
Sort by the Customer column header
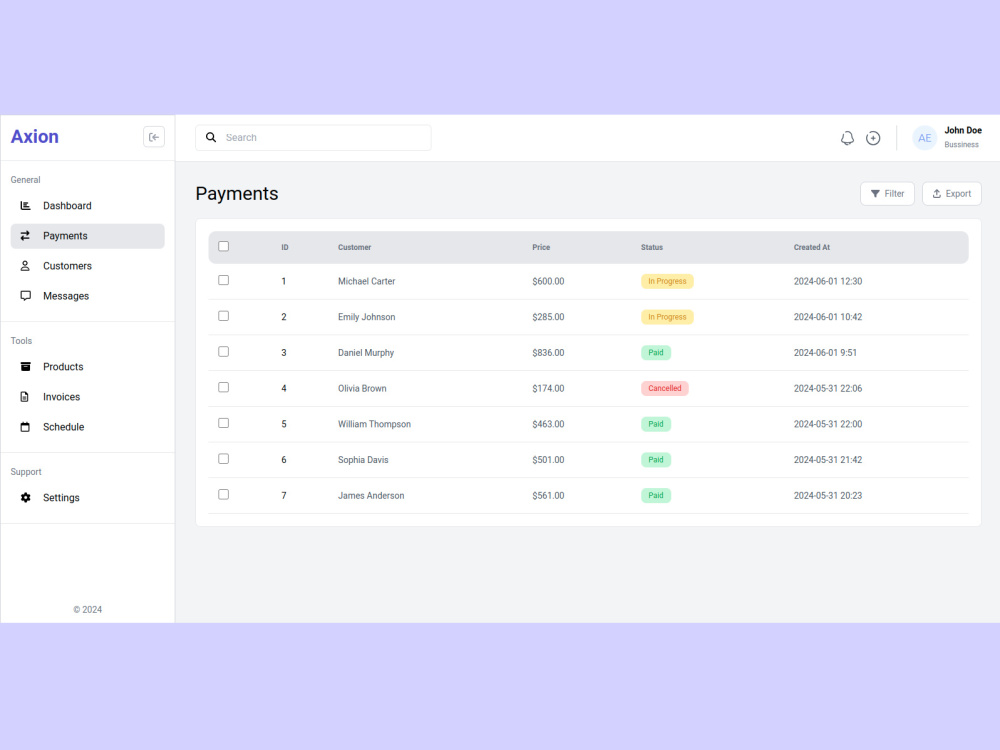coord(355,247)
